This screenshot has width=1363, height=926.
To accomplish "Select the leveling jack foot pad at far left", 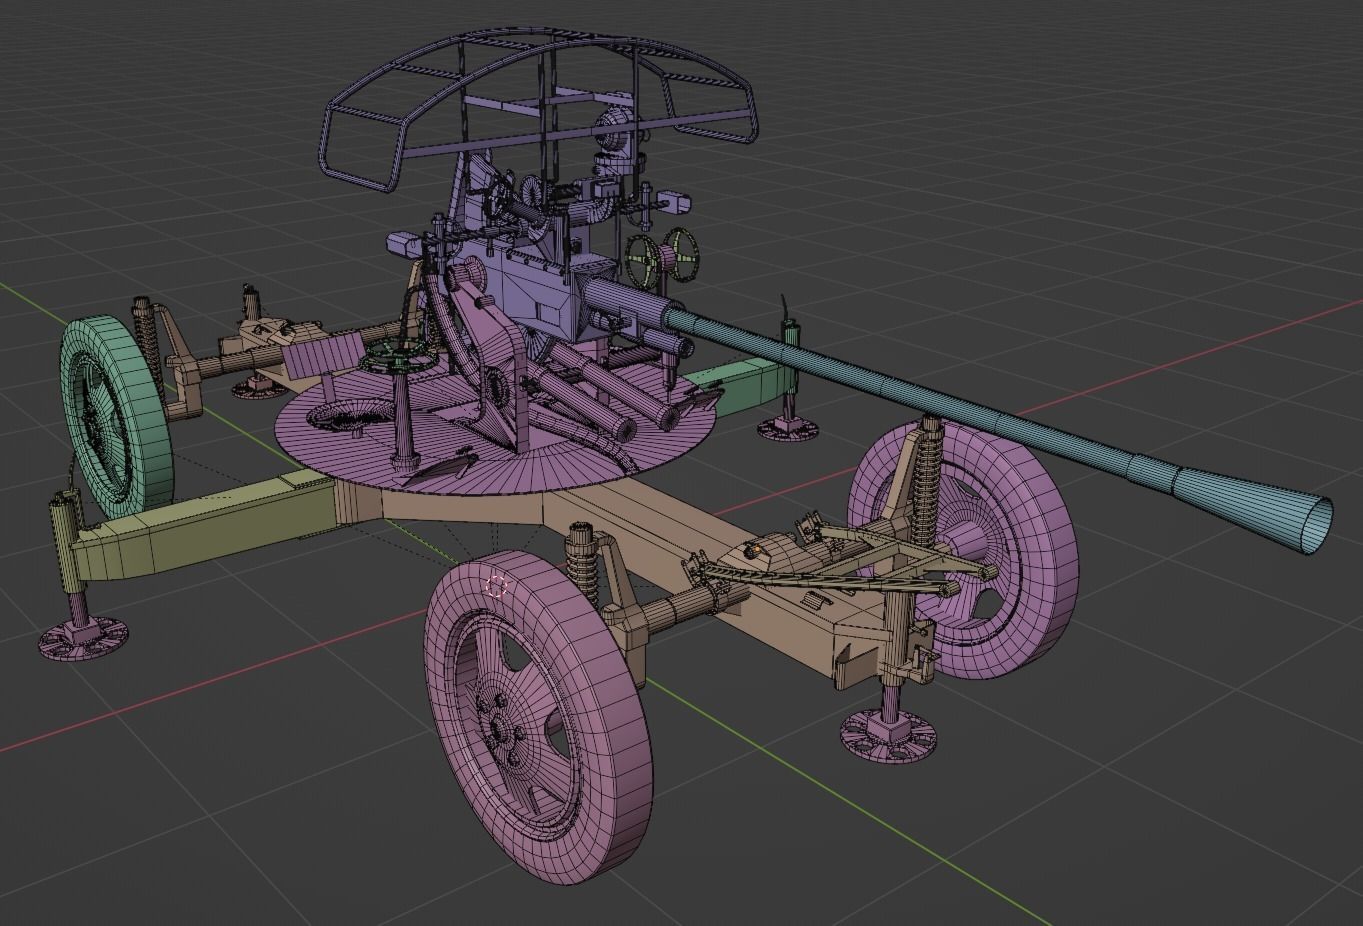I will point(84,638).
